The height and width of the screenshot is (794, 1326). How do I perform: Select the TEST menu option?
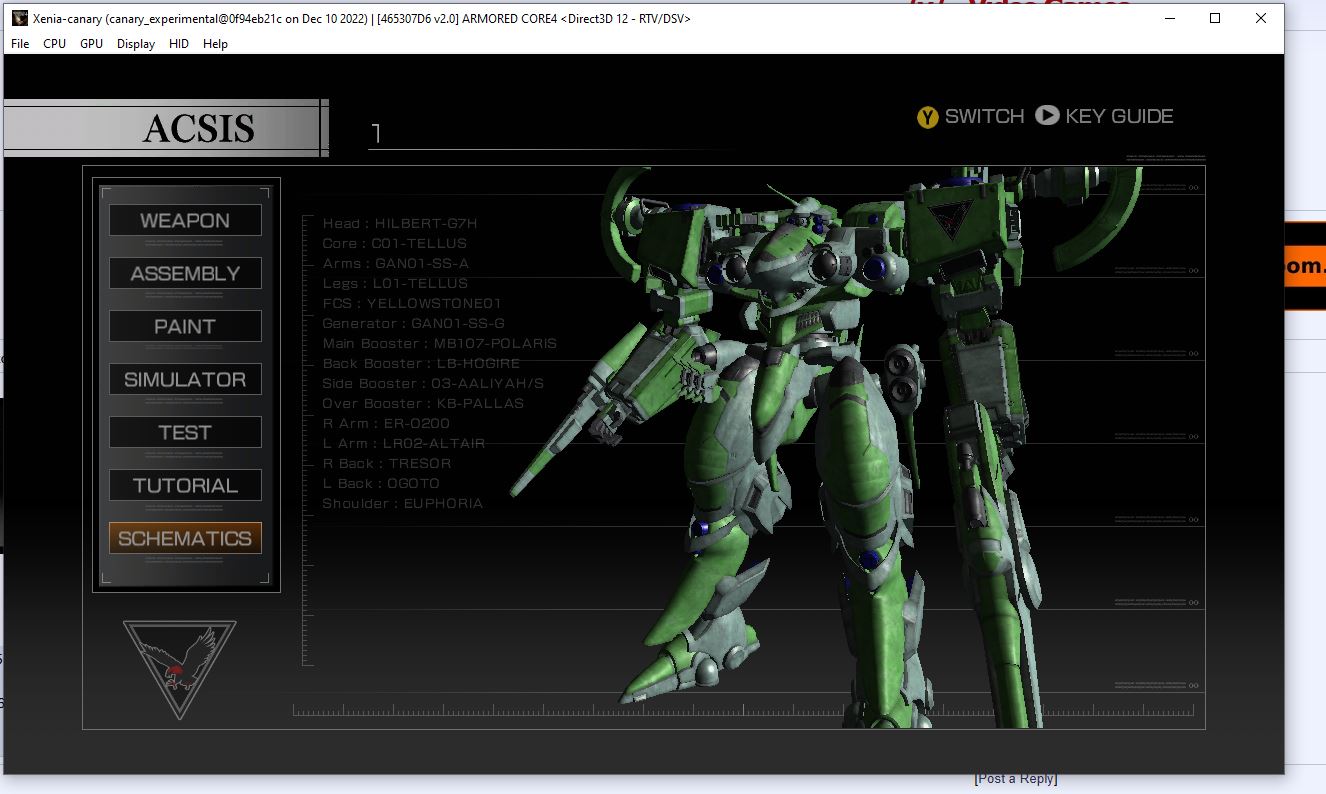(x=185, y=433)
